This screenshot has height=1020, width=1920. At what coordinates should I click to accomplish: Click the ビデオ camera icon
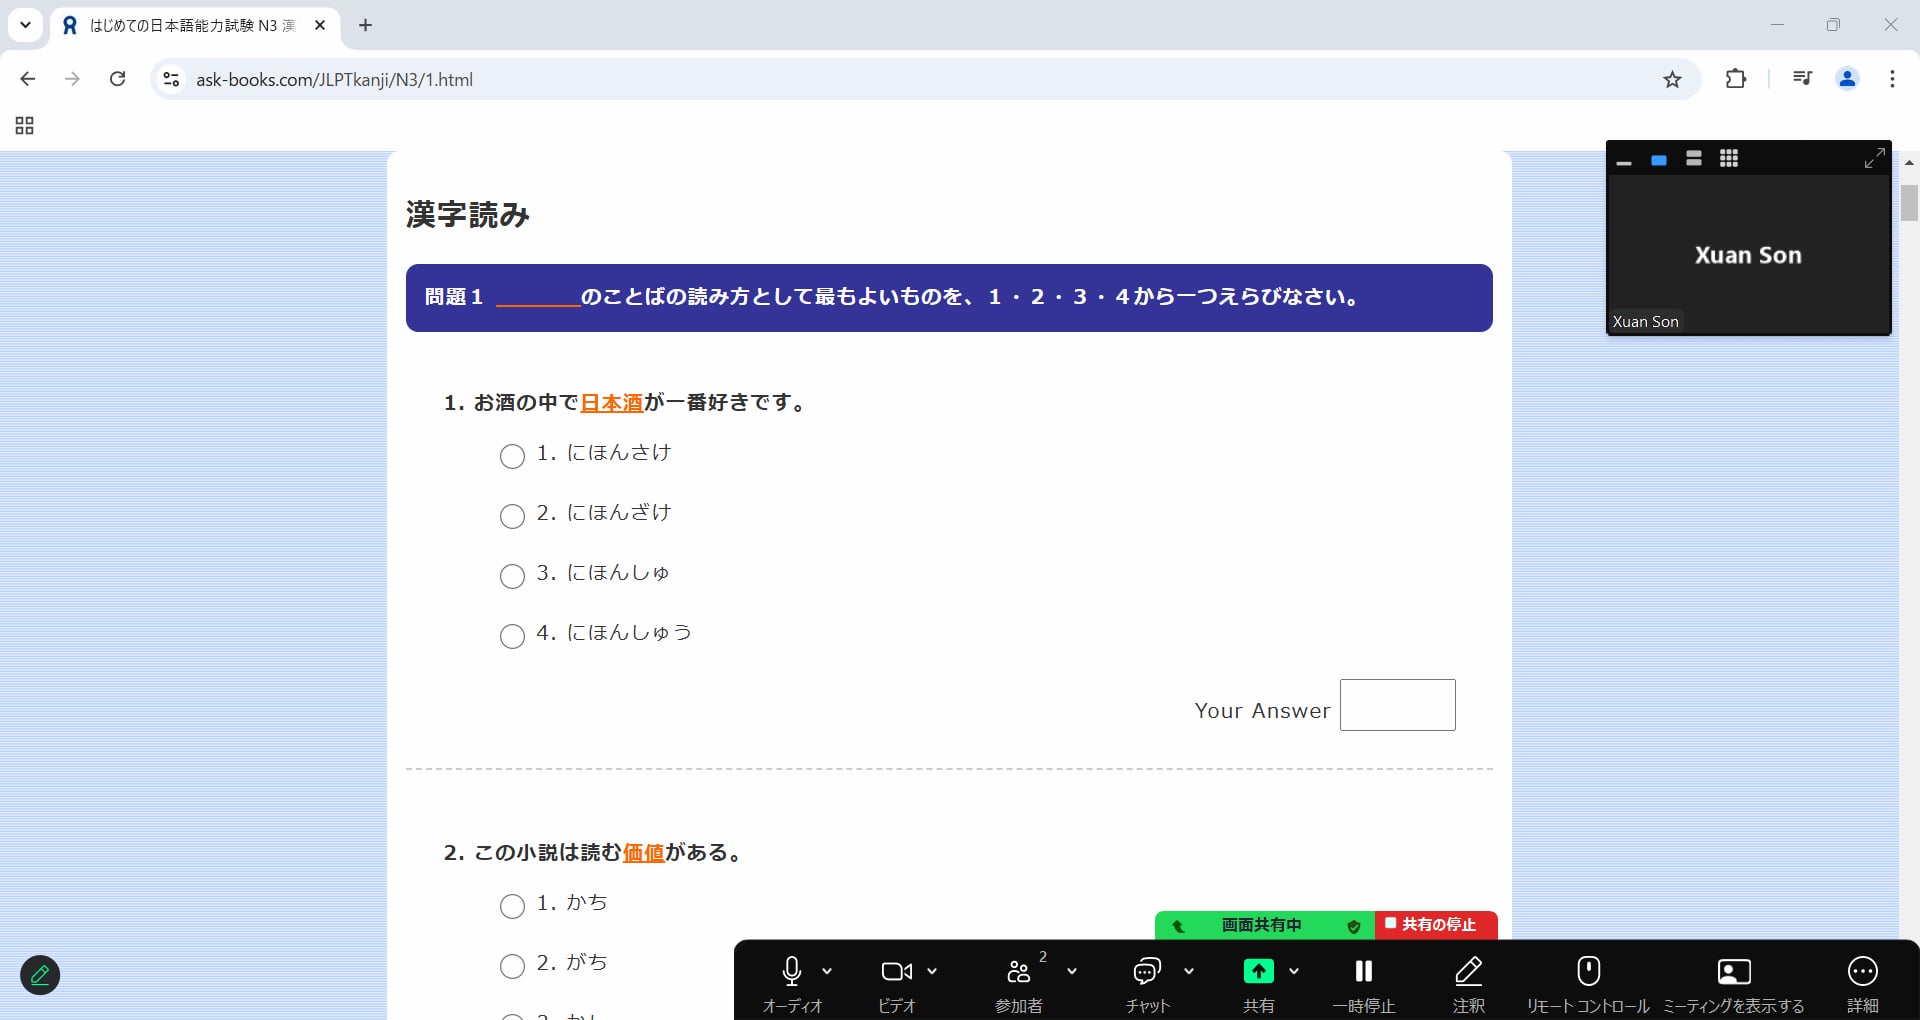point(895,971)
